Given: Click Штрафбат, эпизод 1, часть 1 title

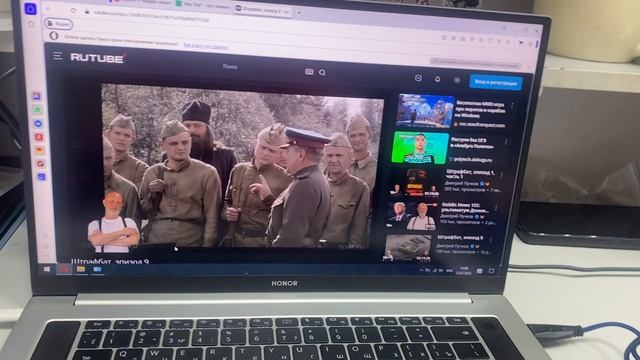Looking at the screenshot, I should point(470,175).
